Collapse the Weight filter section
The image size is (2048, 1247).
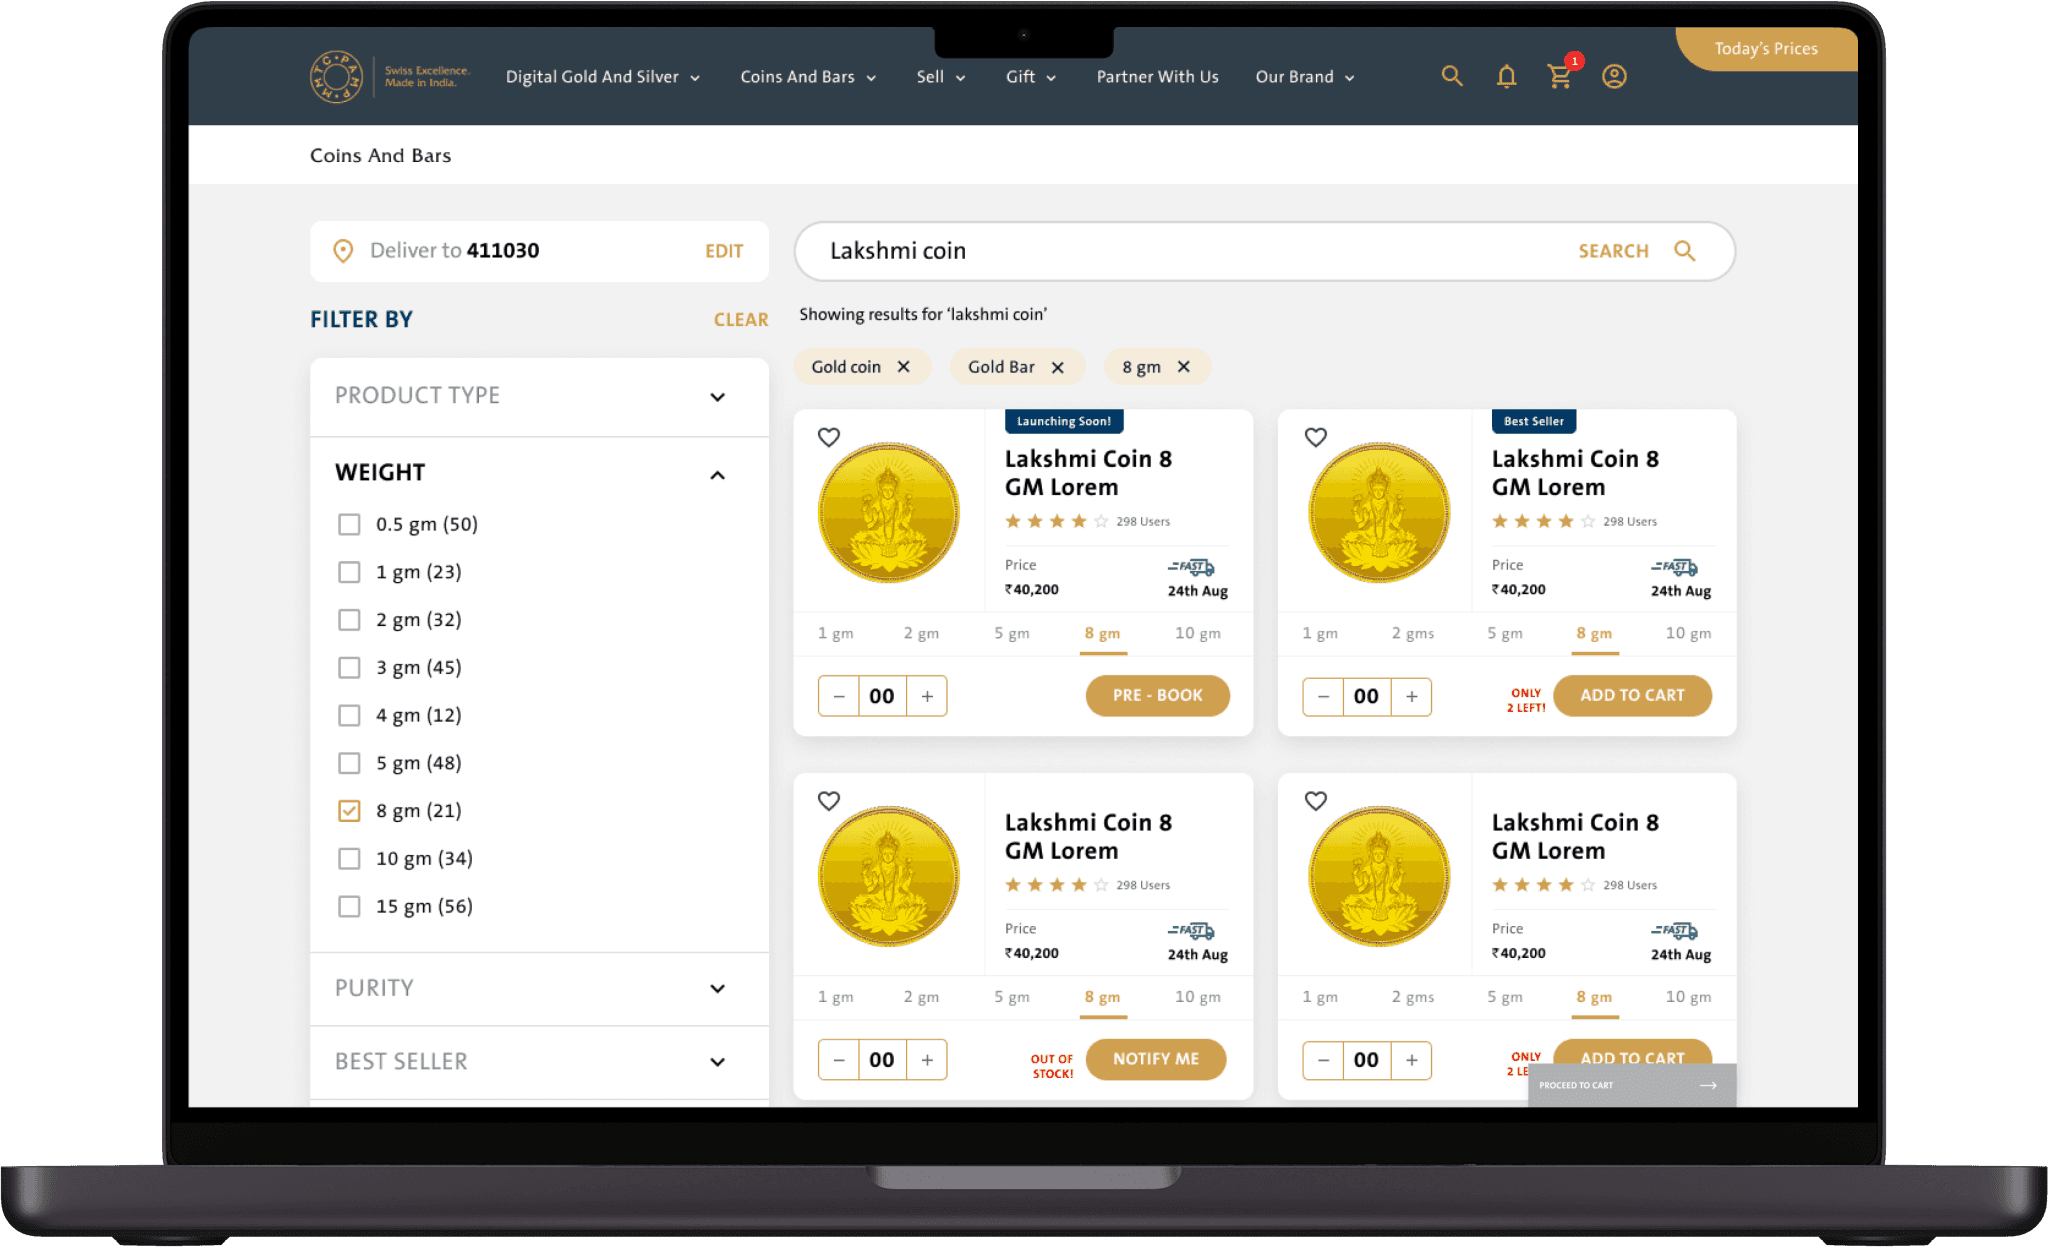click(x=717, y=475)
